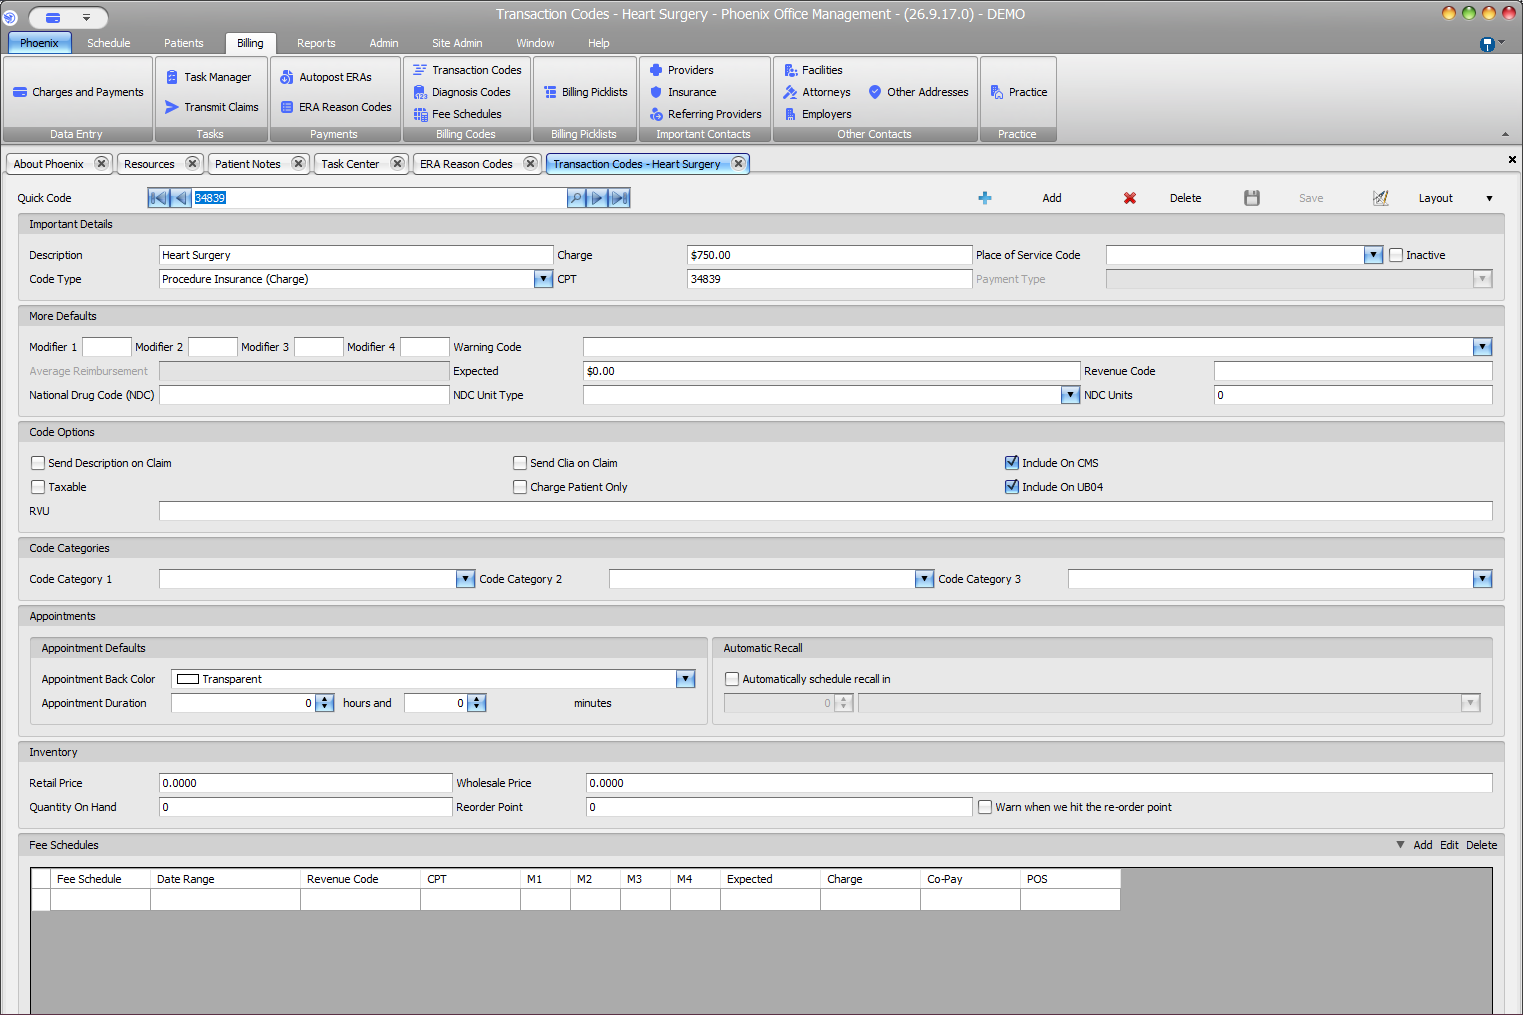Click Edit in Fee Schedules section
Image resolution: width=1523 pixels, height=1015 pixels.
coord(1449,845)
